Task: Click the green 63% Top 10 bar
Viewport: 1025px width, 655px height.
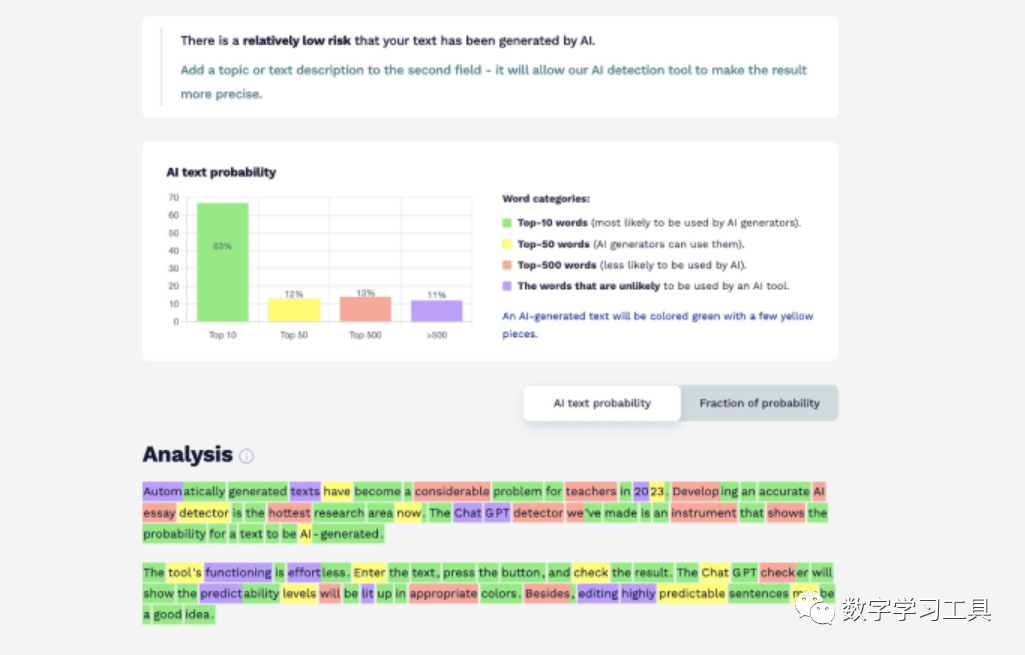Action: tap(222, 262)
